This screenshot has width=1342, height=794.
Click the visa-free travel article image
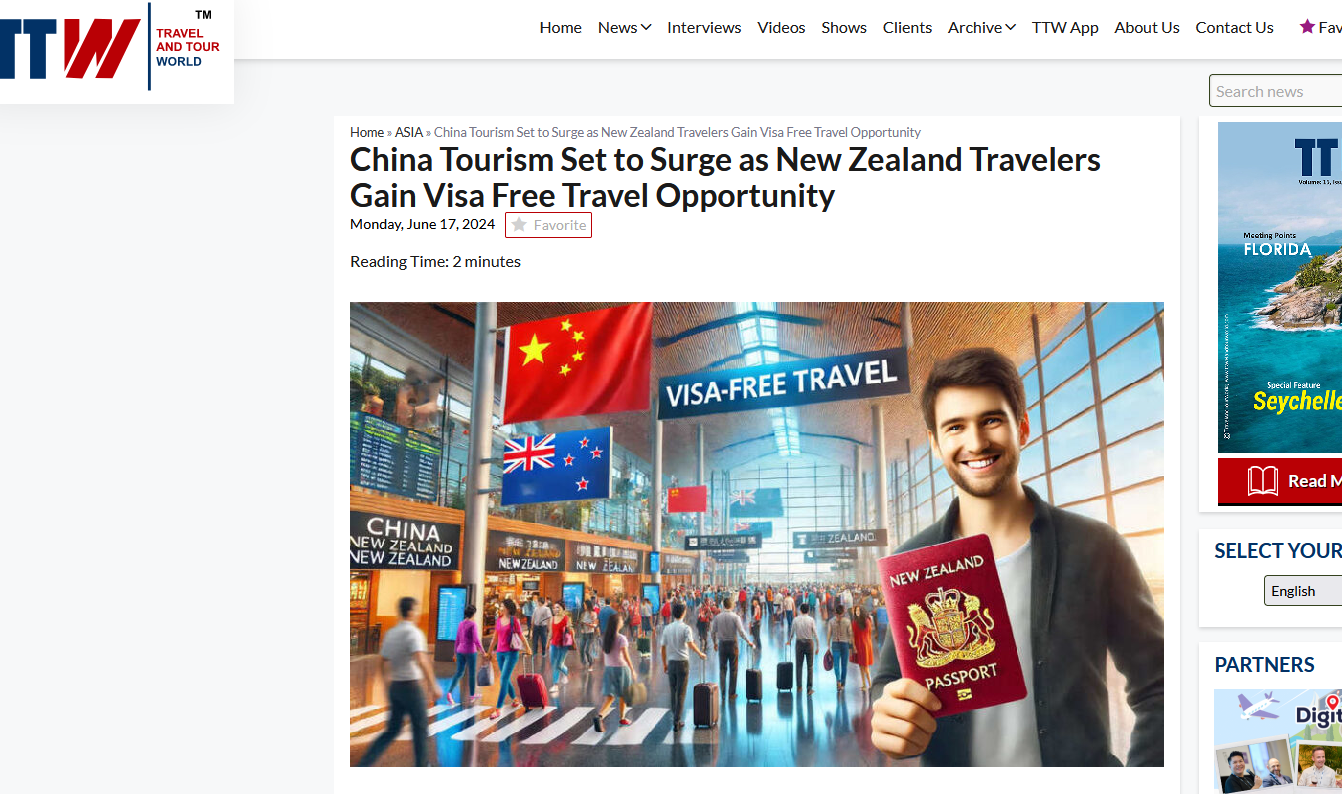(x=757, y=534)
